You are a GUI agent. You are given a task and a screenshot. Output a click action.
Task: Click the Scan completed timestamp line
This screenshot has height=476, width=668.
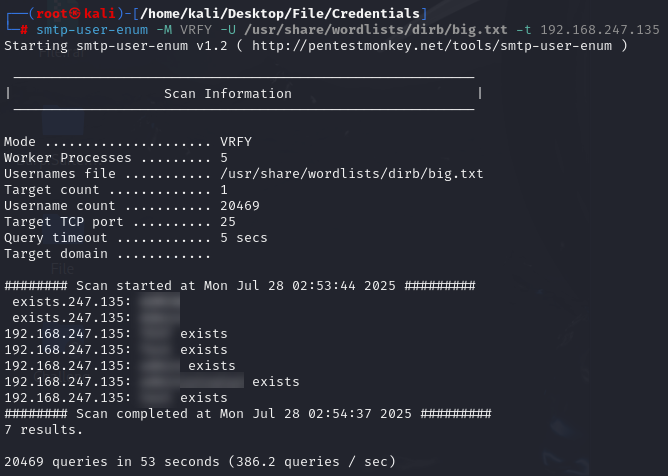click(x=247, y=413)
